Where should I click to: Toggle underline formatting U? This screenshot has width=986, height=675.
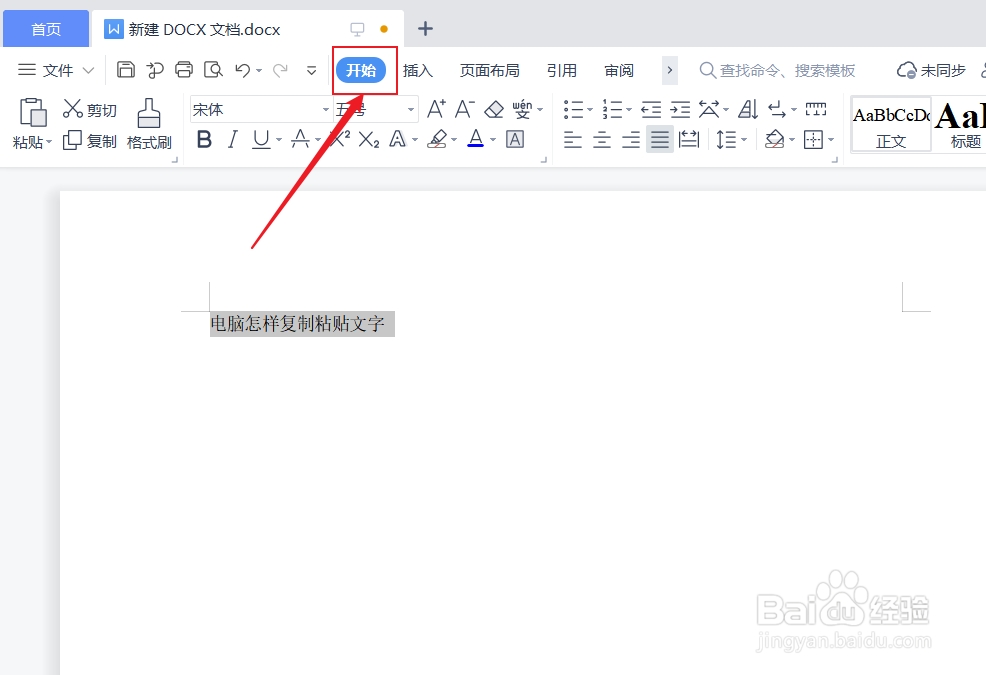coord(261,139)
